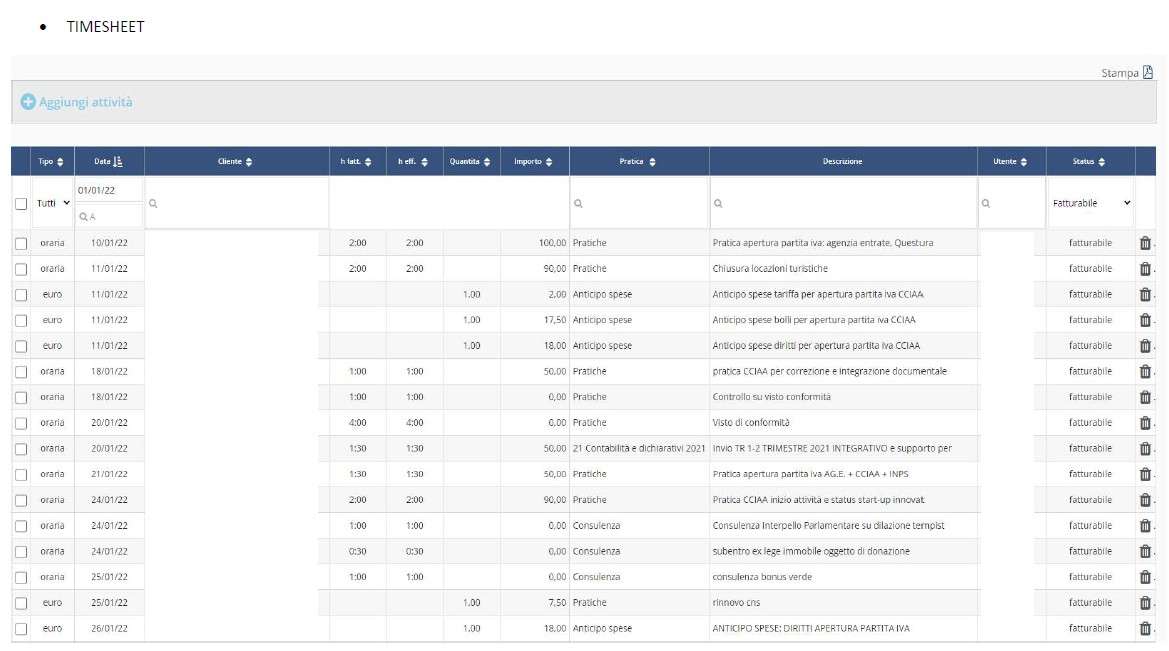Open the Tutti type filter dropdown
The image size is (1169, 651).
click(53, 203)
